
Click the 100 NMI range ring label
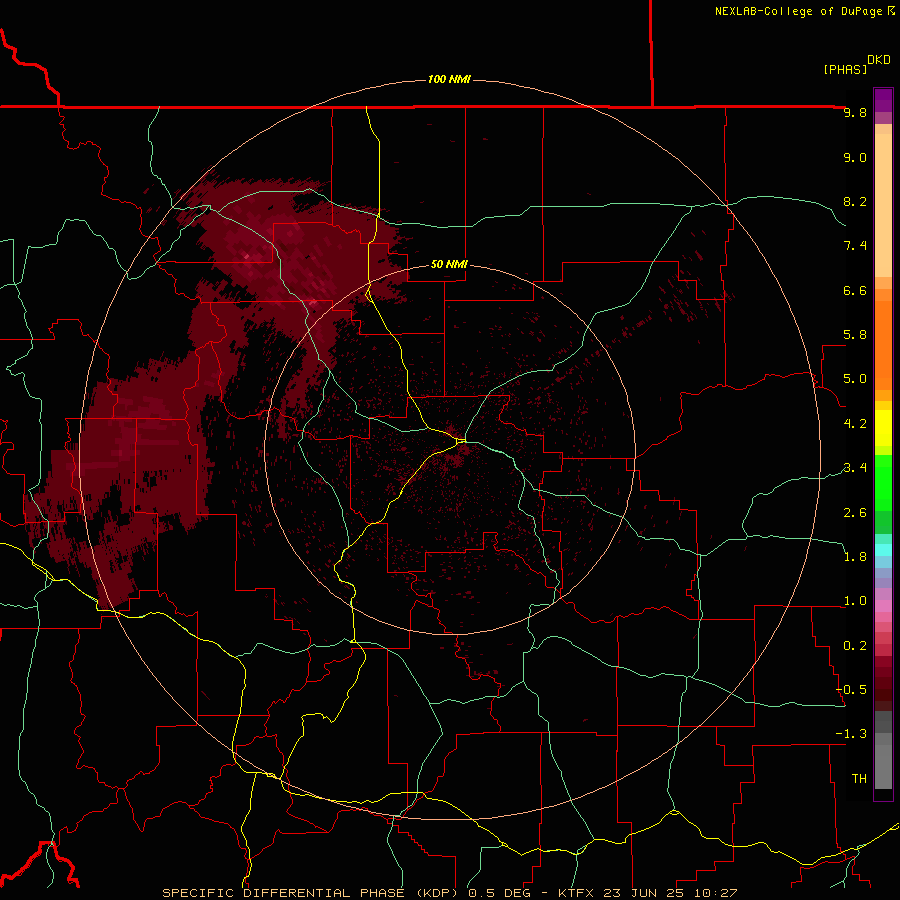[x=449, y=79]
